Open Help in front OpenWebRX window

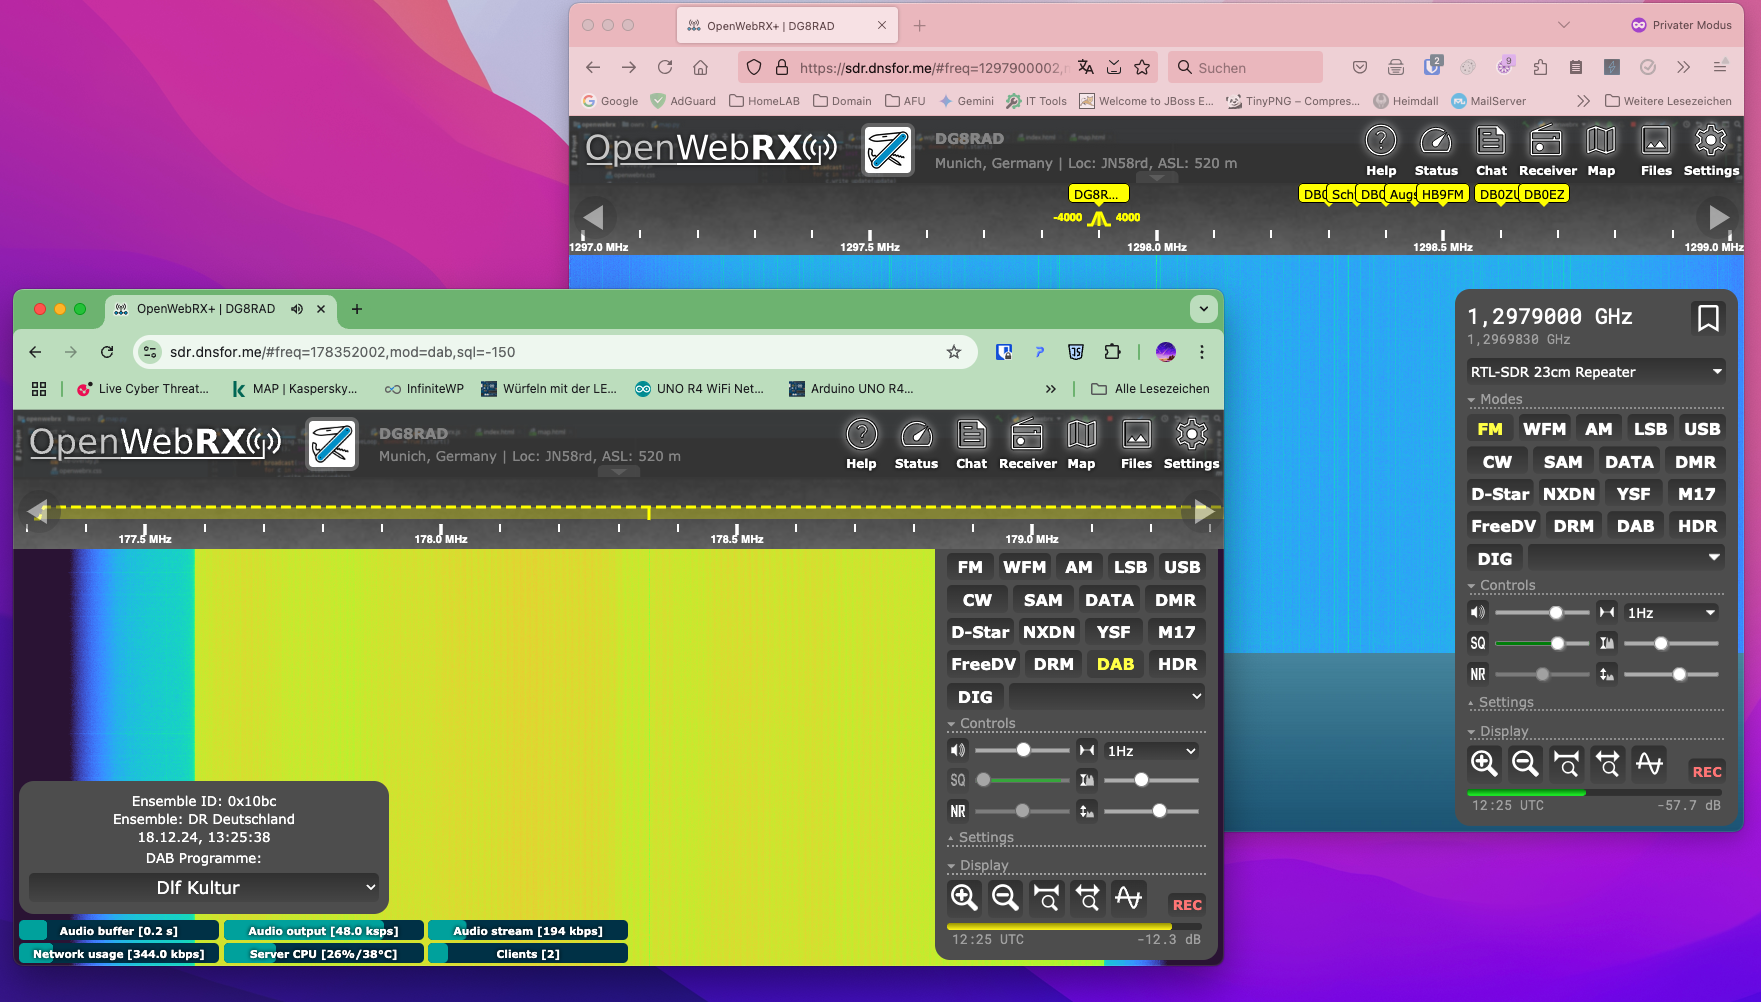(861, 445)
